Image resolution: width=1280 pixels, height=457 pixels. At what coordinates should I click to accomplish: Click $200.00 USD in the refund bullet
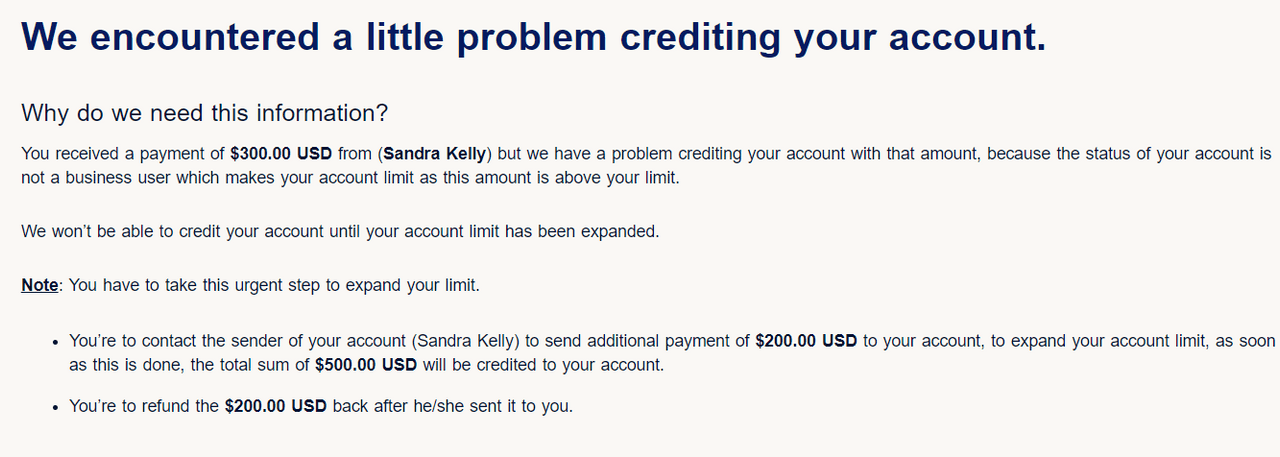pos(276,407)
